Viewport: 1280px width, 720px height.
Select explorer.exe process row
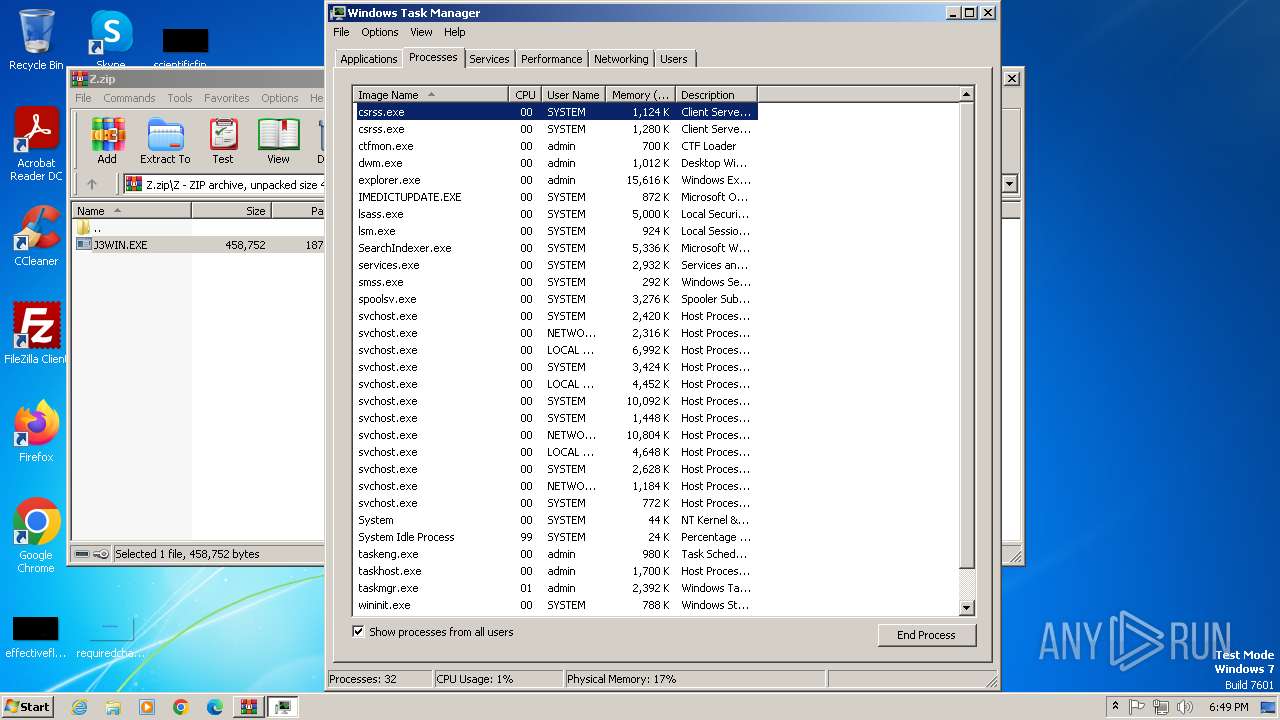point(556,180)
